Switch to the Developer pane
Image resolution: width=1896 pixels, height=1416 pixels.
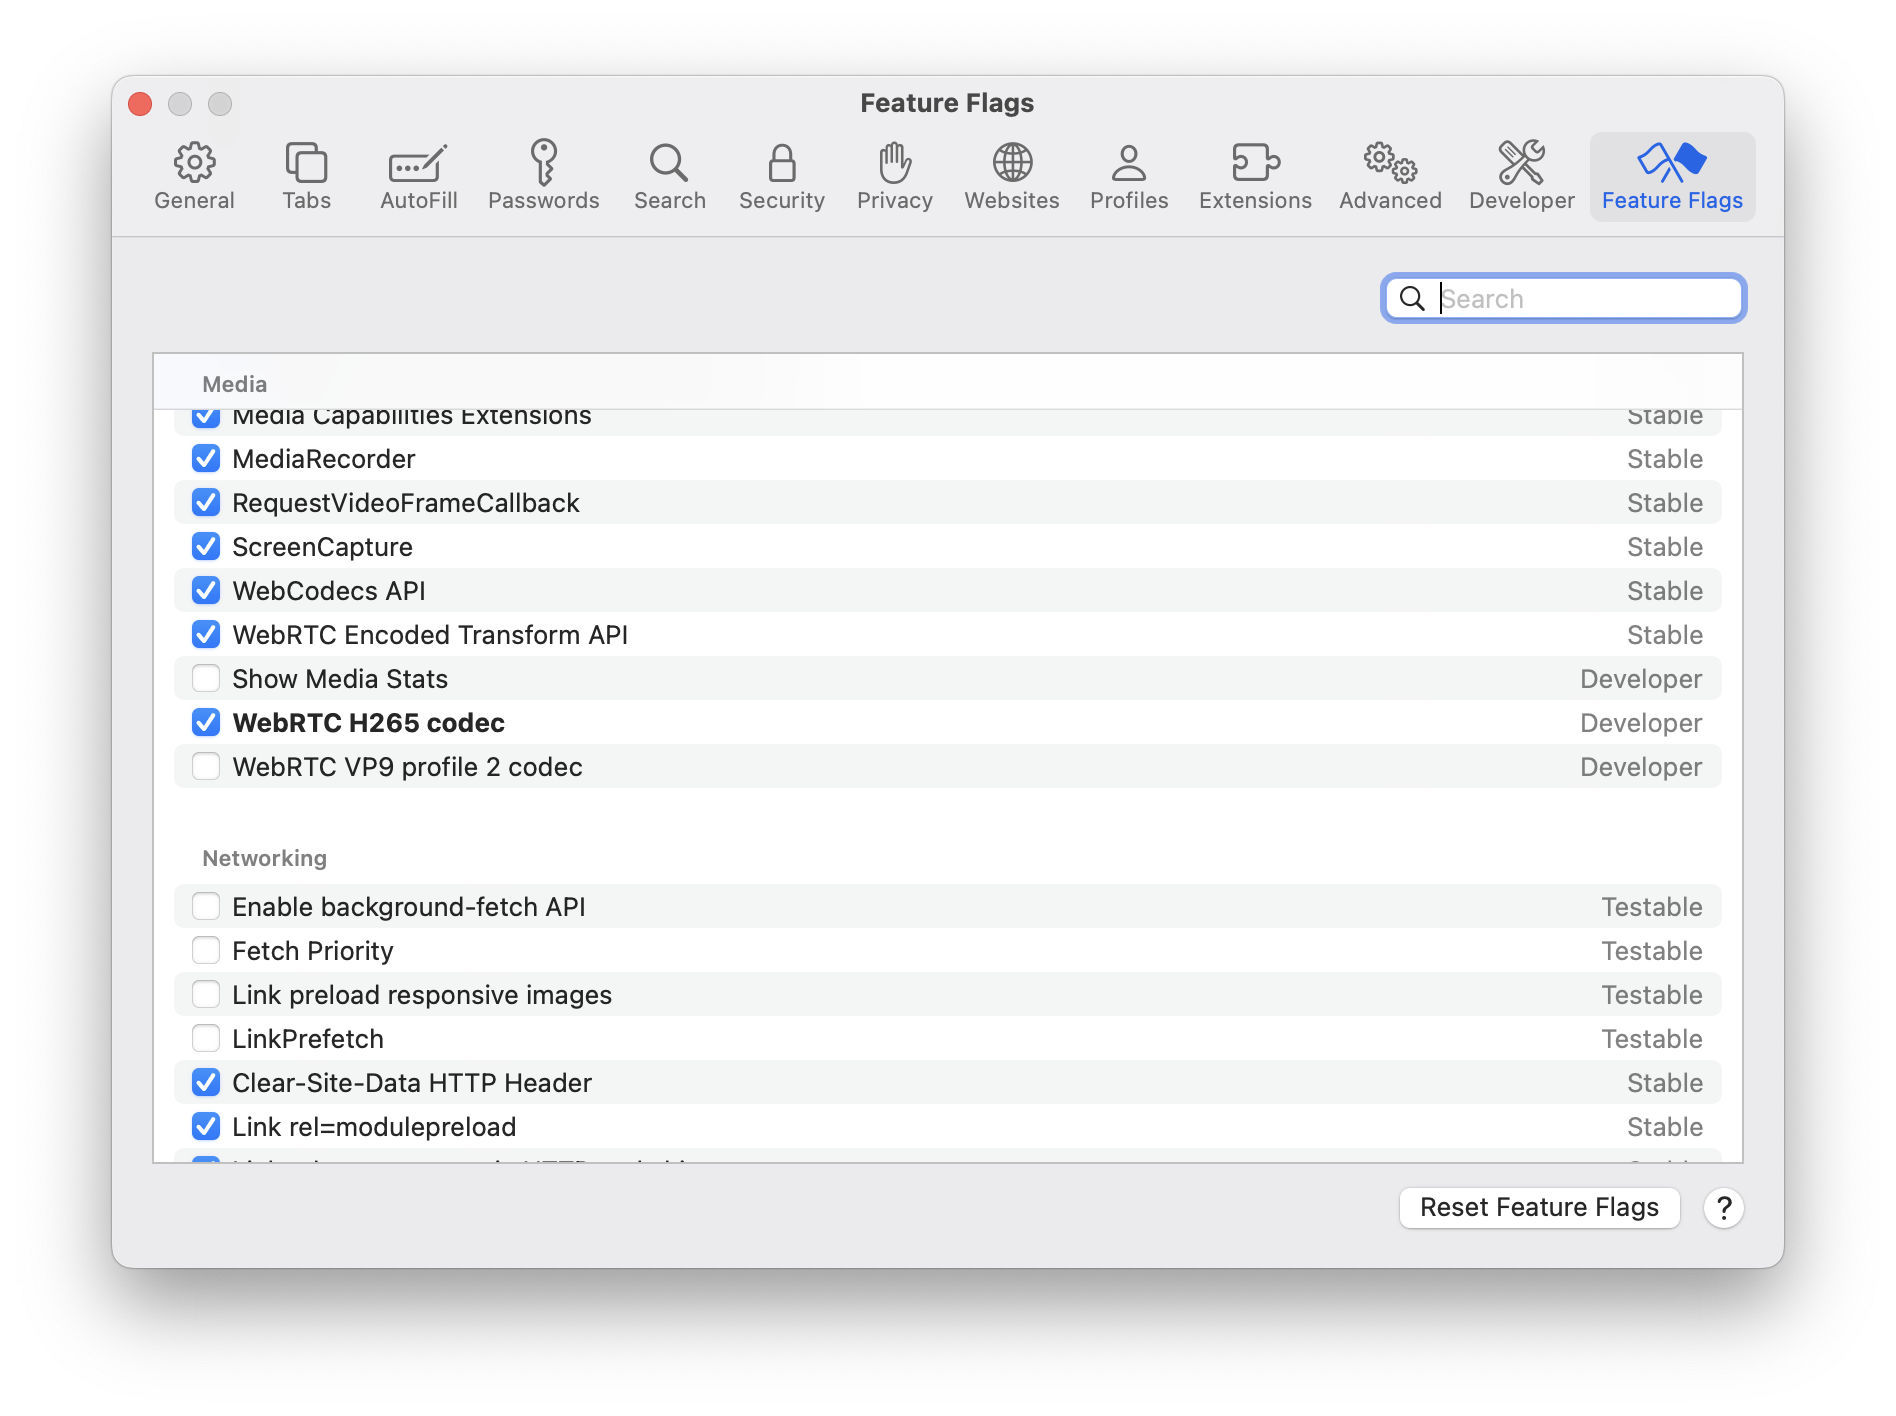[1521, 177]
